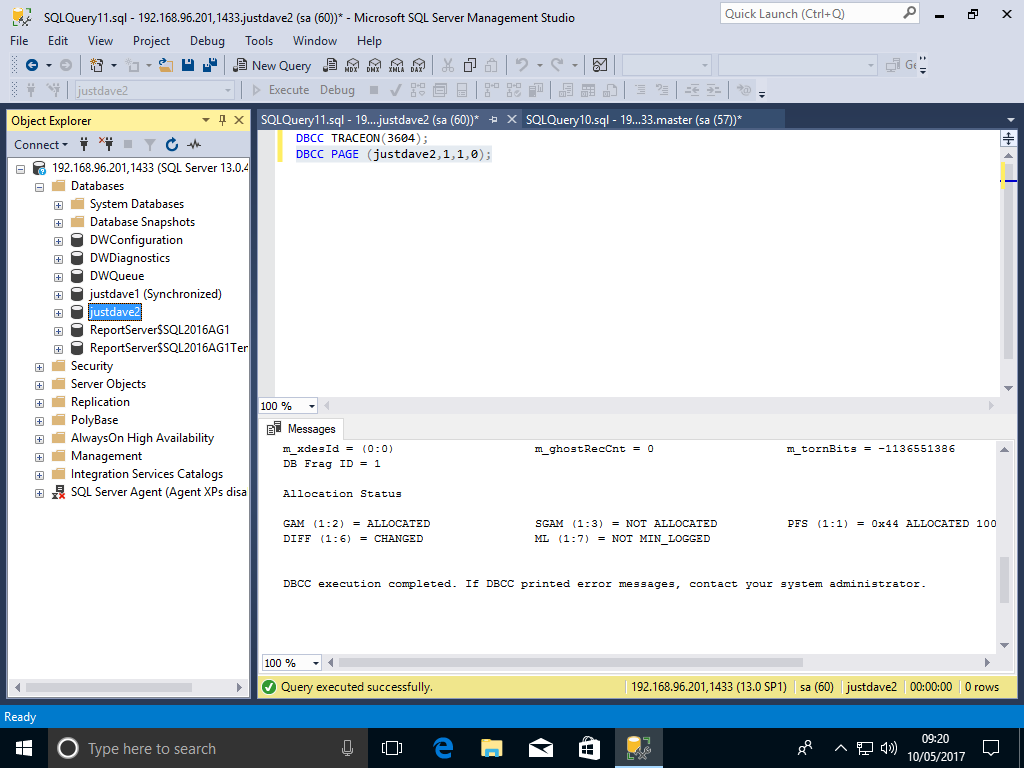Click the Open File folder icon

click(164, 65)
